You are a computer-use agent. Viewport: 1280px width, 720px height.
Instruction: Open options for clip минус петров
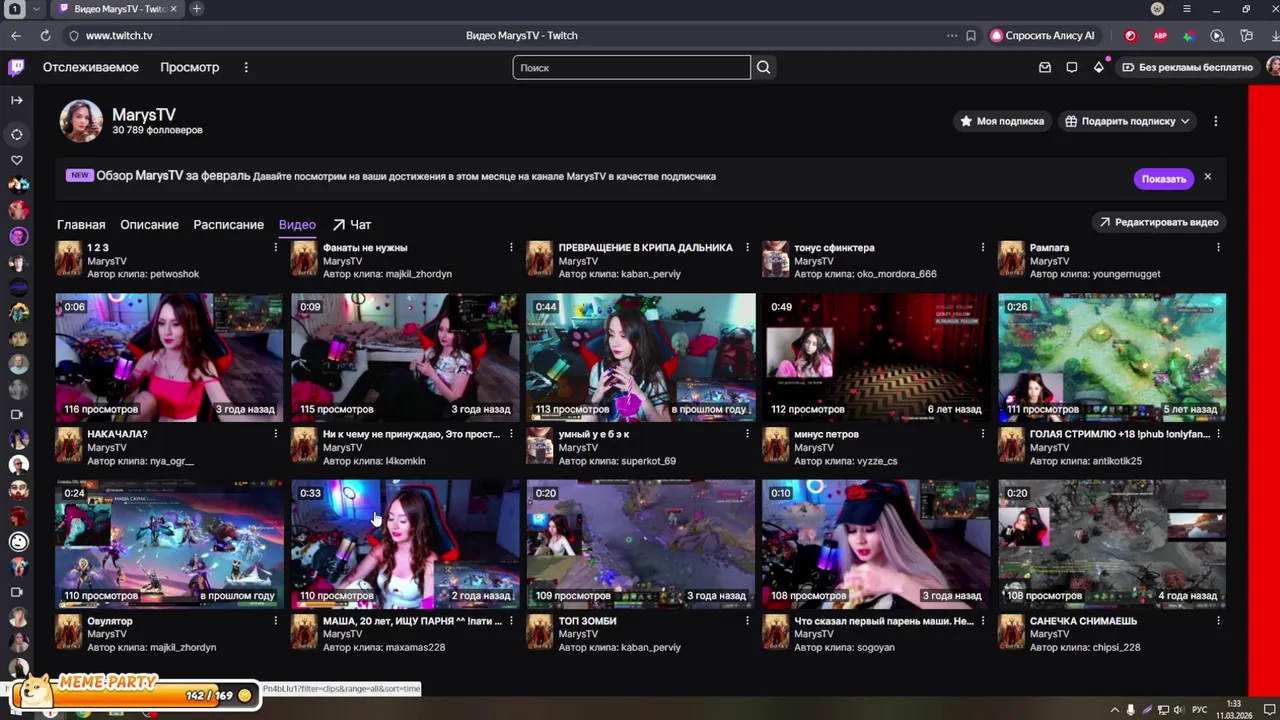tap(983, 434)
